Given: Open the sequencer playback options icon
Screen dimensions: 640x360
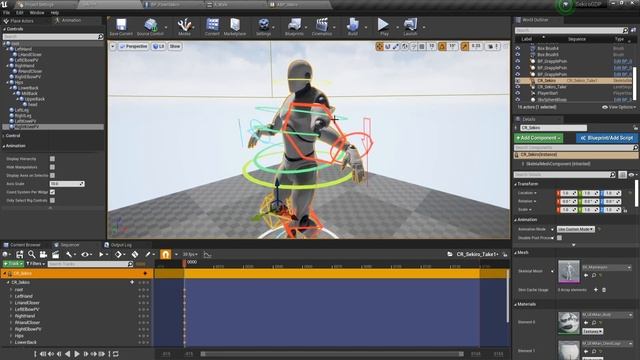Looking at the screenshot, I should pos(101,254).
